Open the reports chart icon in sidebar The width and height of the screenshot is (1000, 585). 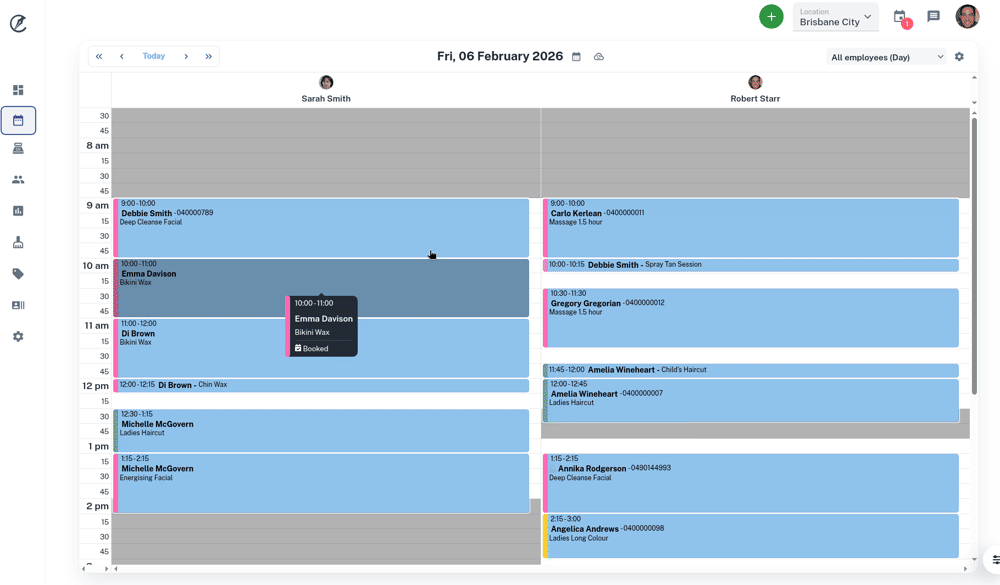[18, 211]
